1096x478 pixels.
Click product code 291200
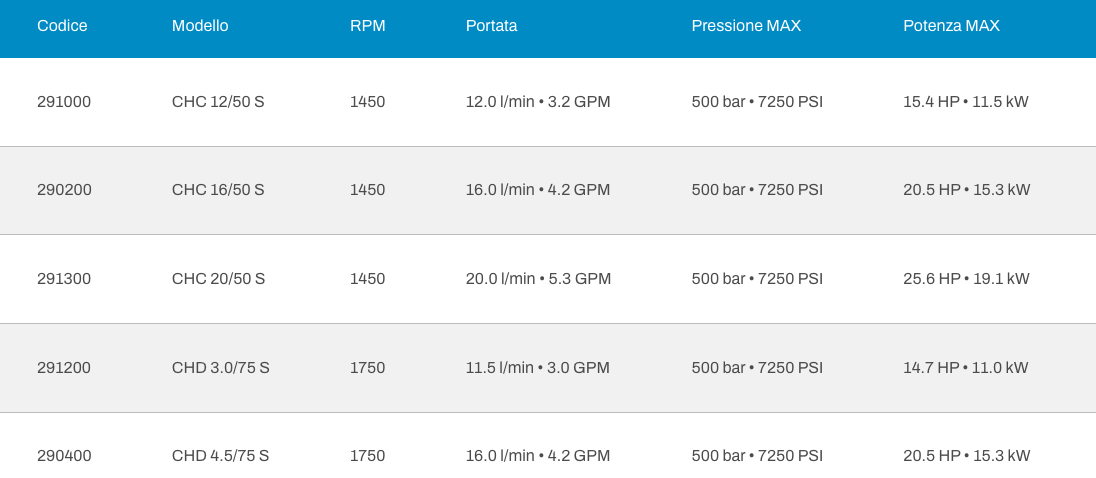pos(64,368)
